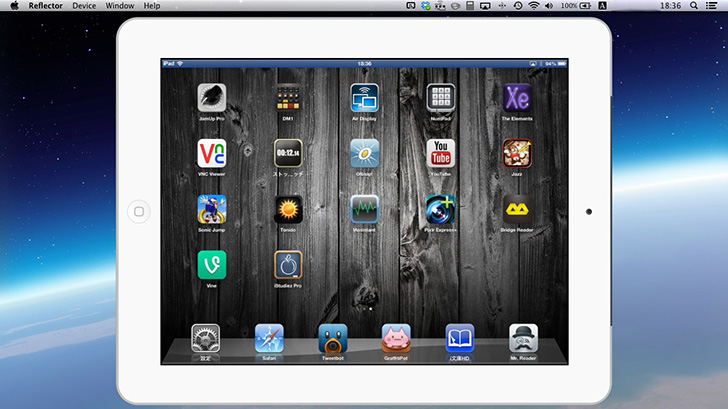Viewport: 728px width, 409px height.
Task: Open the Jazz app icon
Action: [x=517, y=153]
